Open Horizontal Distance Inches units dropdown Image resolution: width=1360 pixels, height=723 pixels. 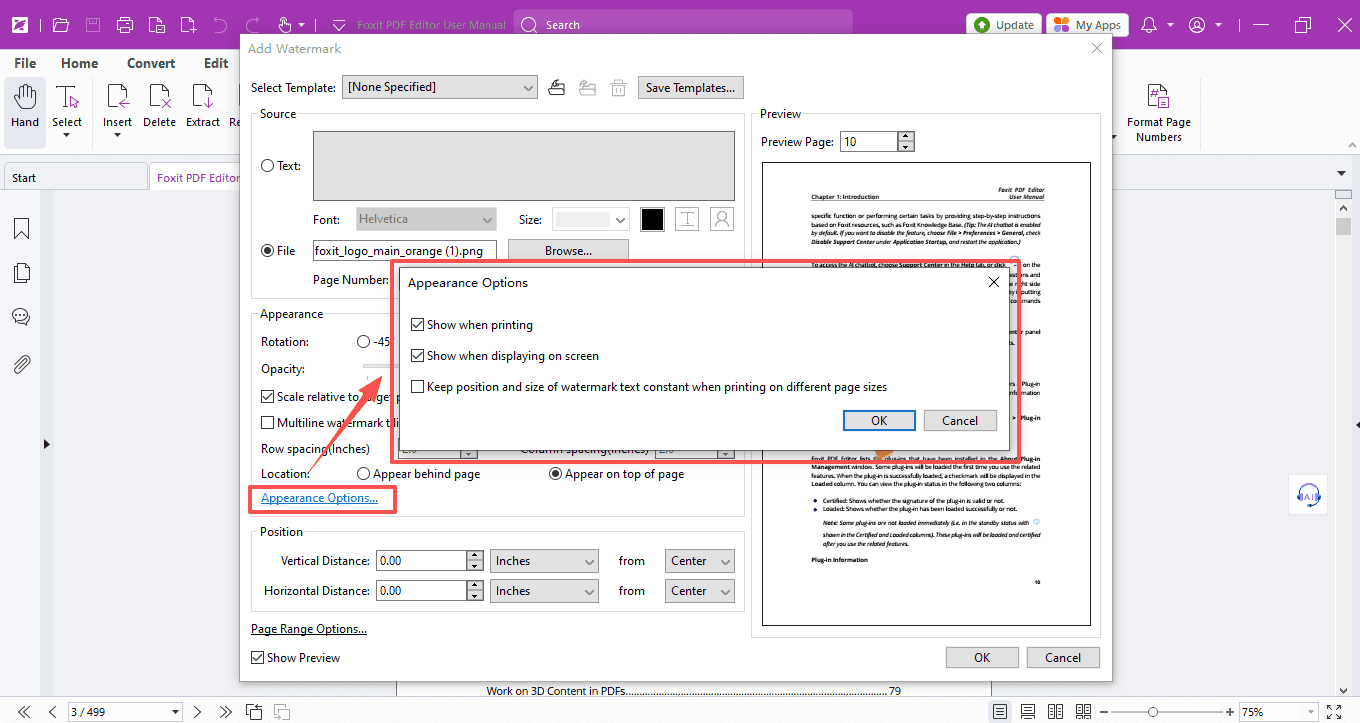(x=544, y=591)
